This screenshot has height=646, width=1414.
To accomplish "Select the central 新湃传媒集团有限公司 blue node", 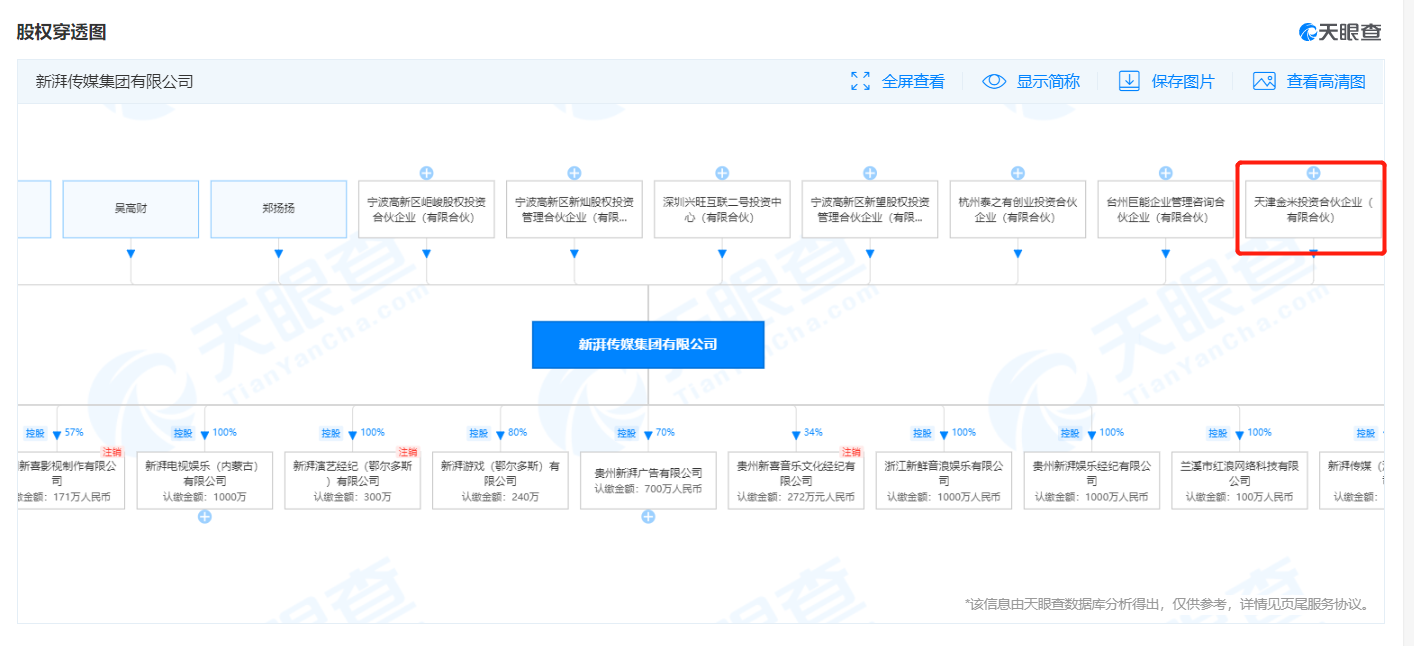I will tap(648, 344).
